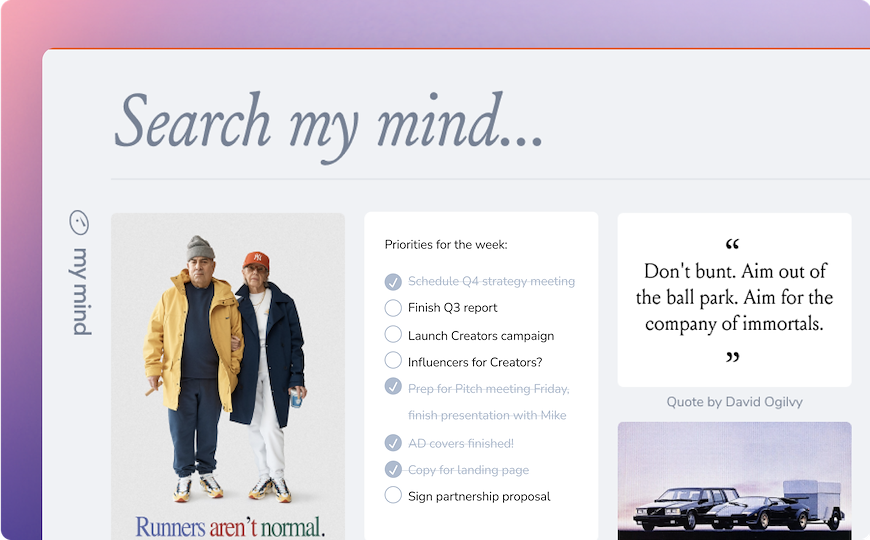This screenshot has height=540, width=870.
Task: Check the Influencers for Creators checkbox
Action: (393, 360)
